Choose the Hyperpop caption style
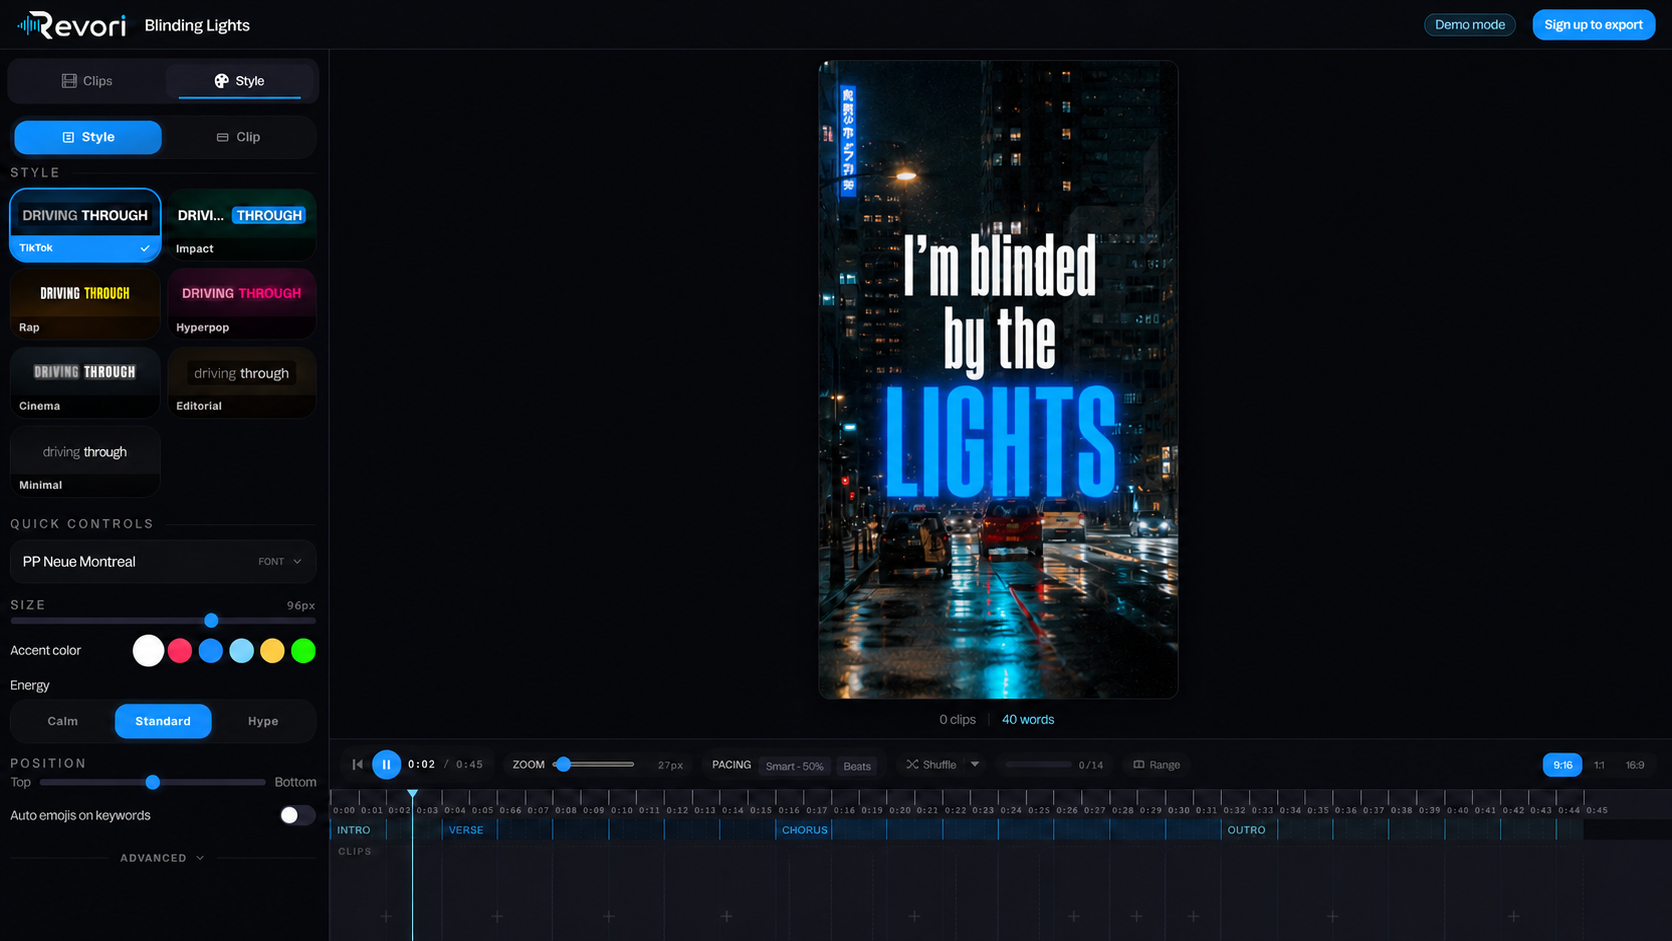 click(x=242, y=305)
